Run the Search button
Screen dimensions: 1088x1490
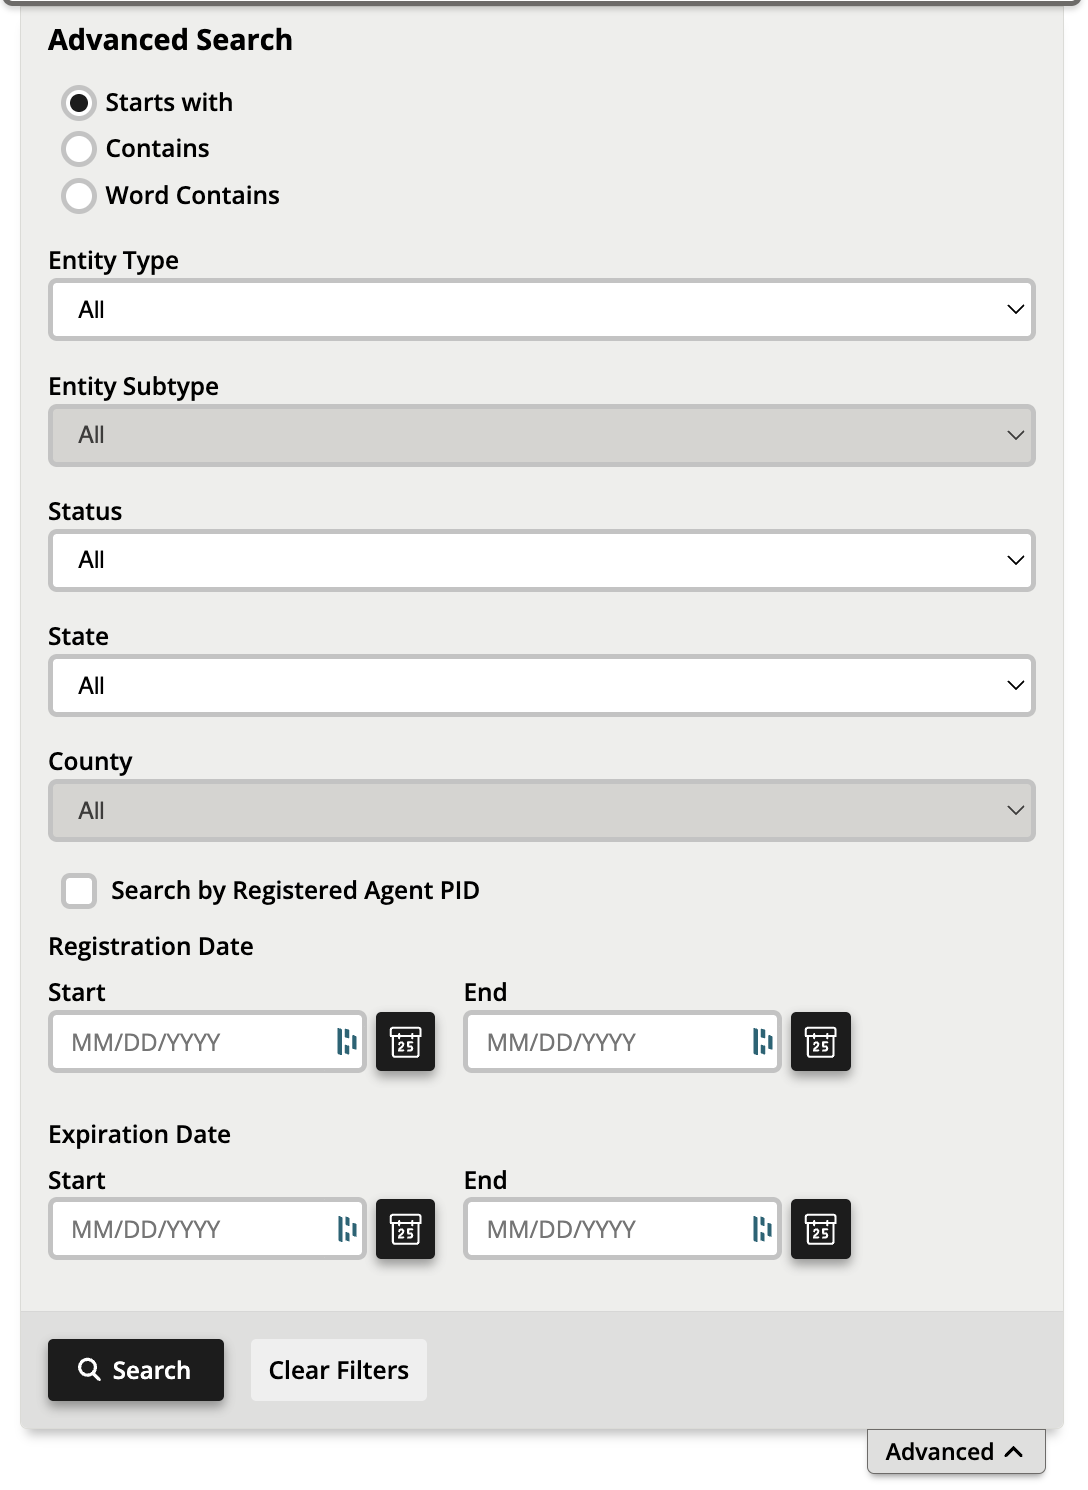[136, 1370]
